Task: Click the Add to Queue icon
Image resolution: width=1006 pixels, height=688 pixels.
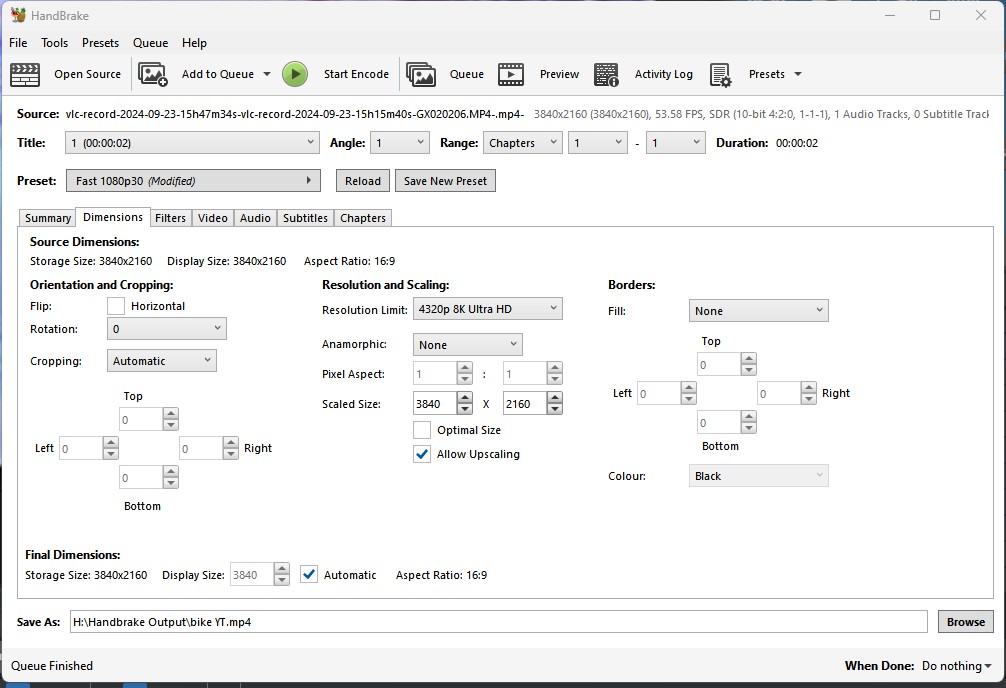Action: 153,74
